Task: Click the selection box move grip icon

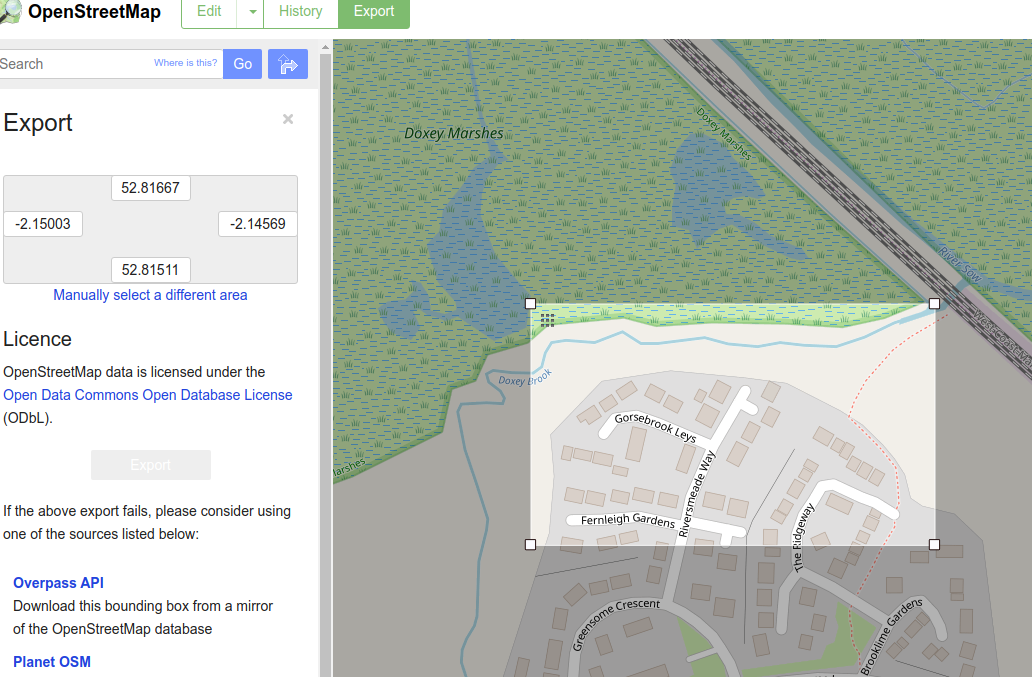Action: pos(548,320)
